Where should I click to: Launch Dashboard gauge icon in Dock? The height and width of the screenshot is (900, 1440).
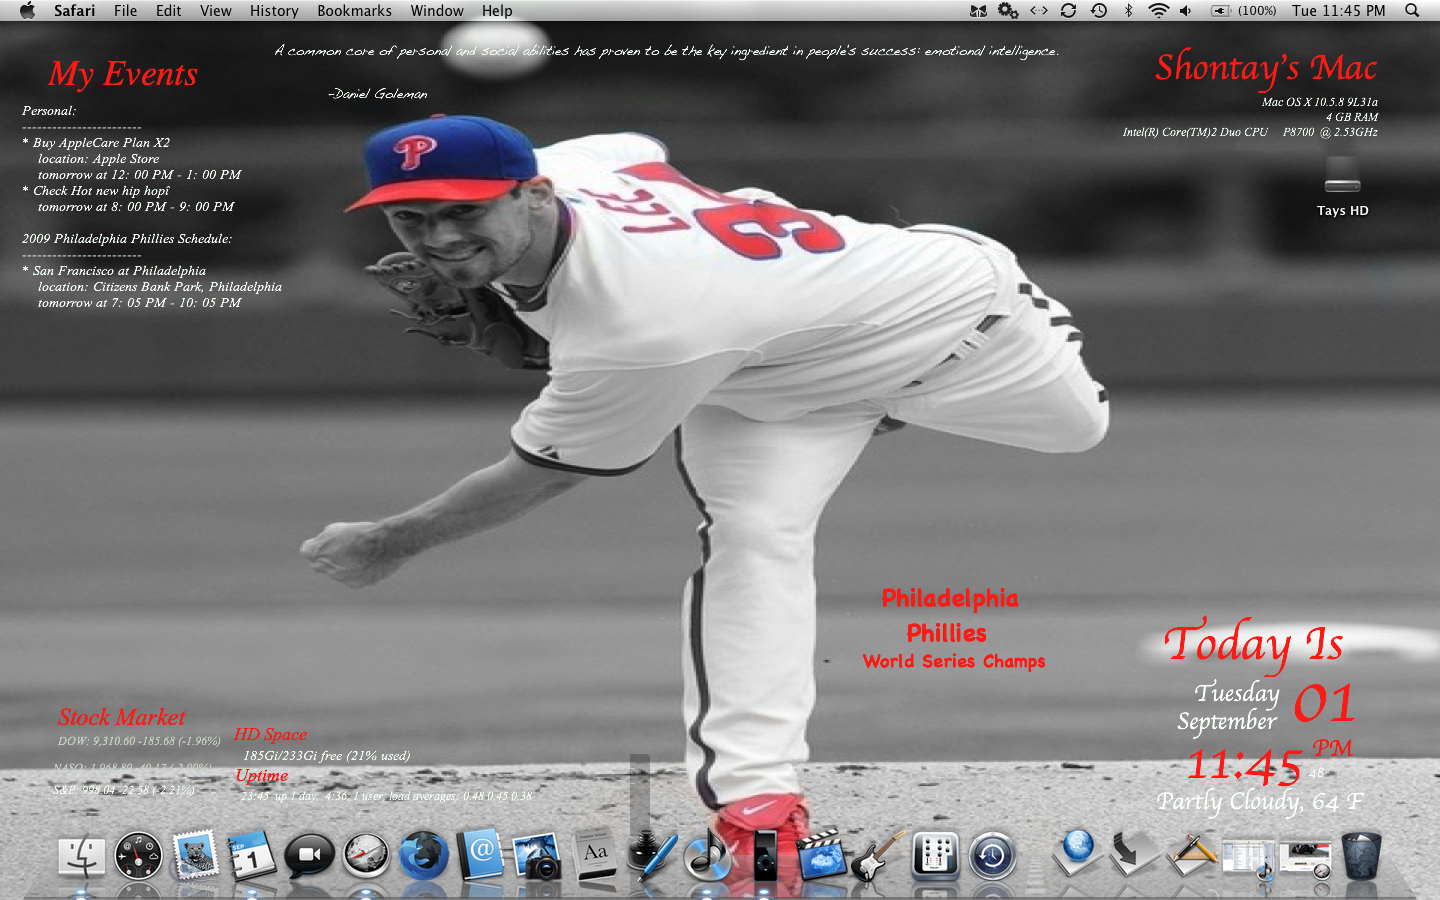point(138,857)
